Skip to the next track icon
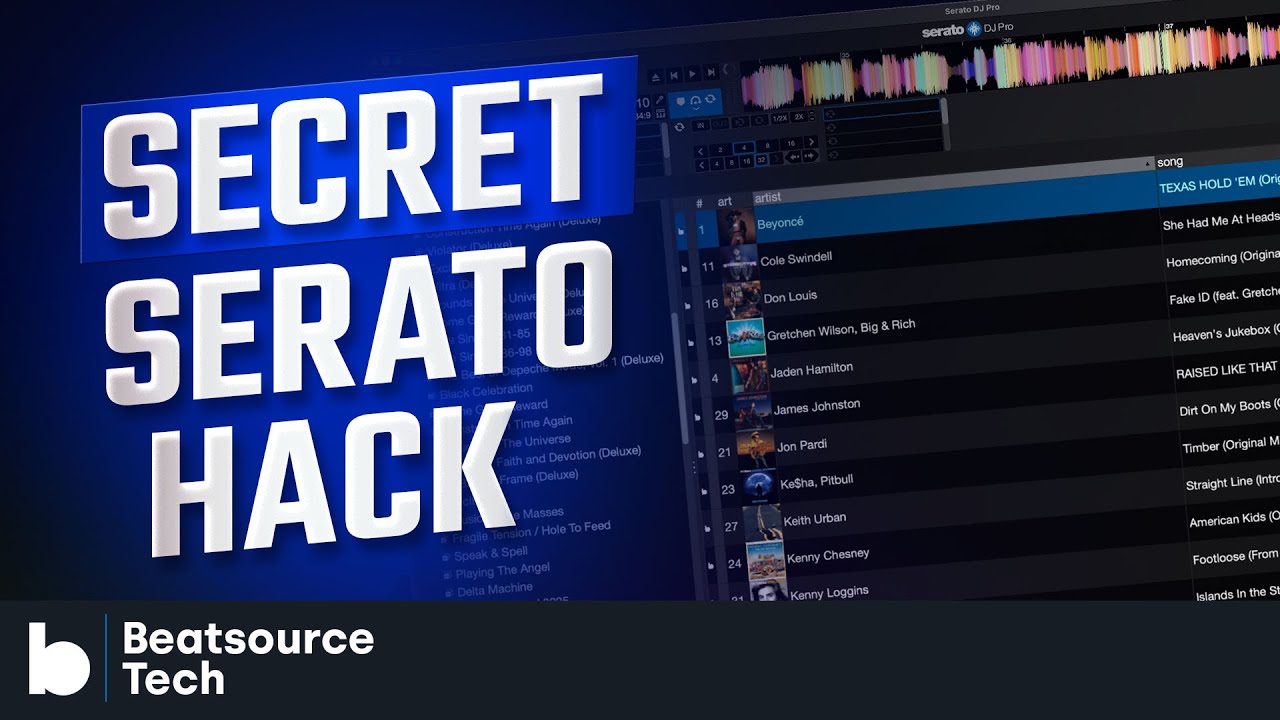 [x=711, y=73]
